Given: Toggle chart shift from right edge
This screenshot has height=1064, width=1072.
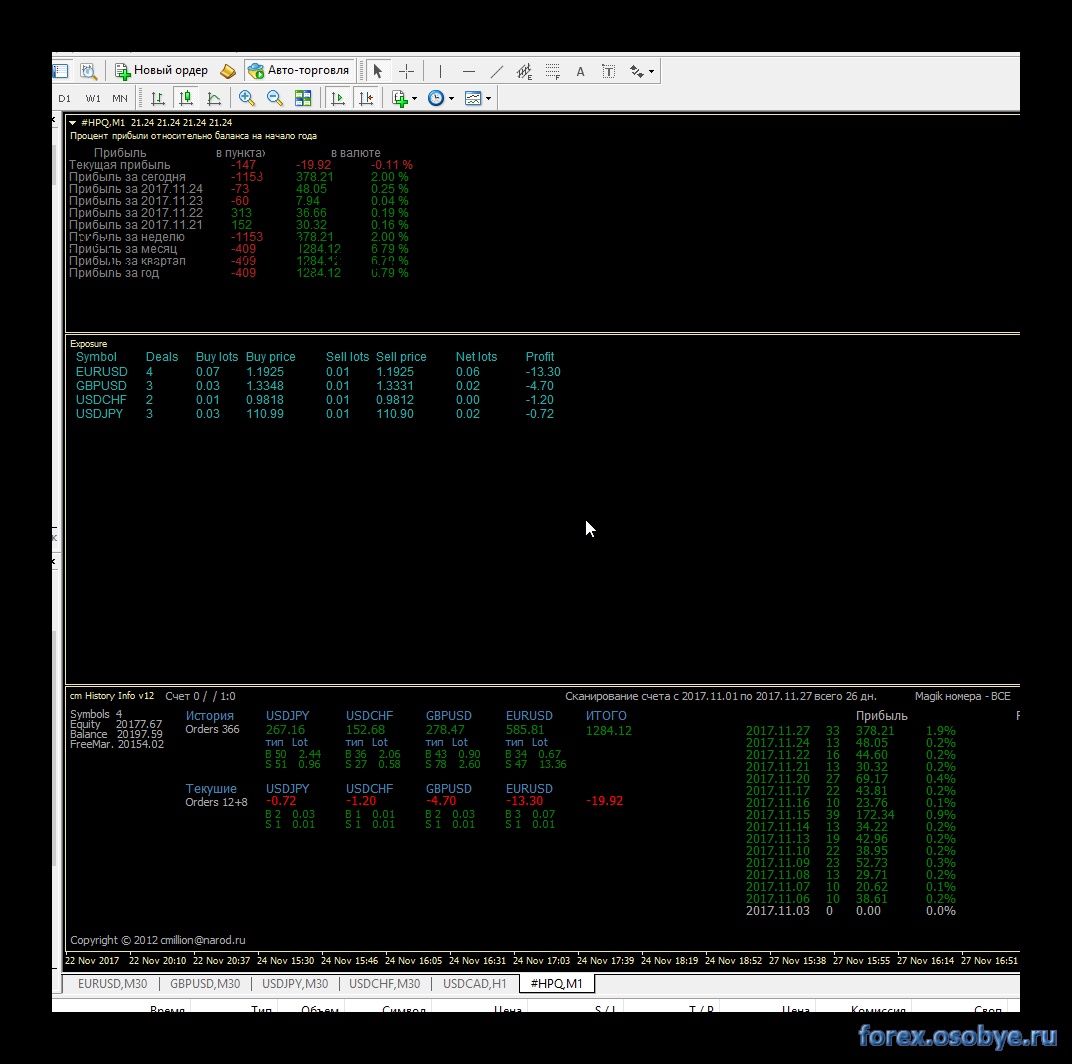Looking at the screenshot, I should (366, 98).
